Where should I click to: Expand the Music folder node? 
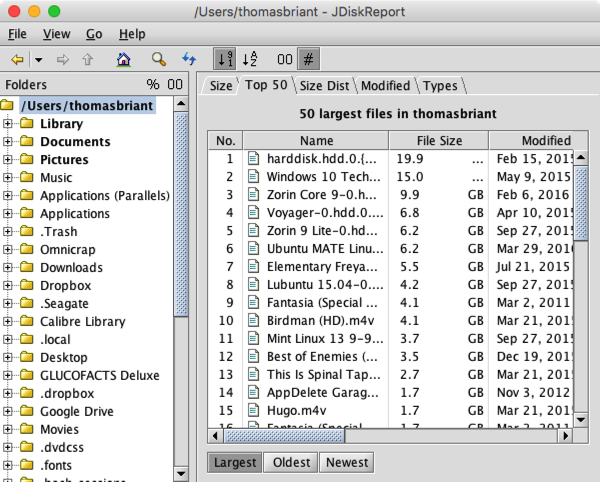(x=7, y=177)
